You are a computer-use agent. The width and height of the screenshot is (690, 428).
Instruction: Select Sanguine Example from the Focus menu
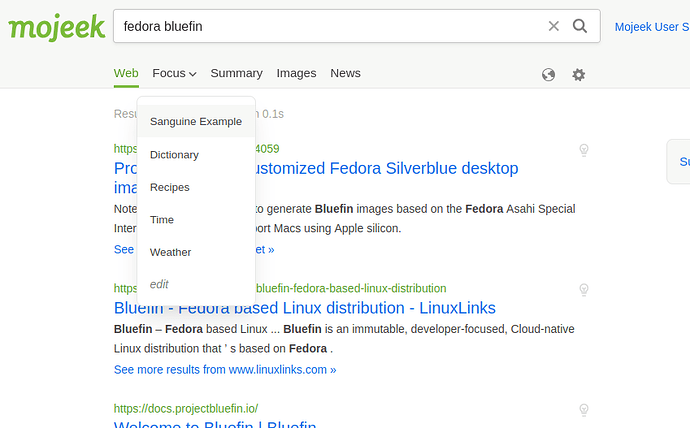coord(196,122)
